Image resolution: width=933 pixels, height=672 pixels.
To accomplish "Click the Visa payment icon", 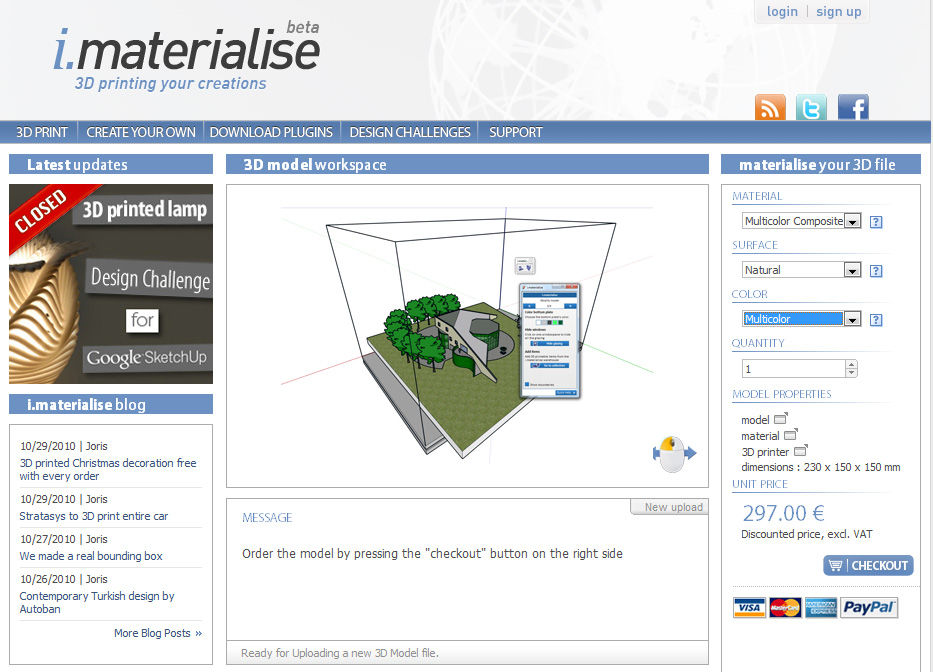I will point(749,608).
